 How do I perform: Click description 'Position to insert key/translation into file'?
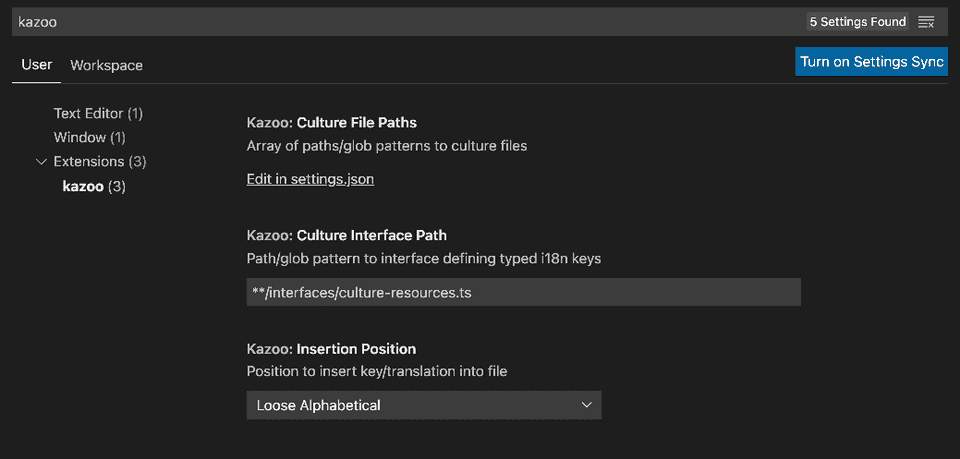(x=377, y=371)
